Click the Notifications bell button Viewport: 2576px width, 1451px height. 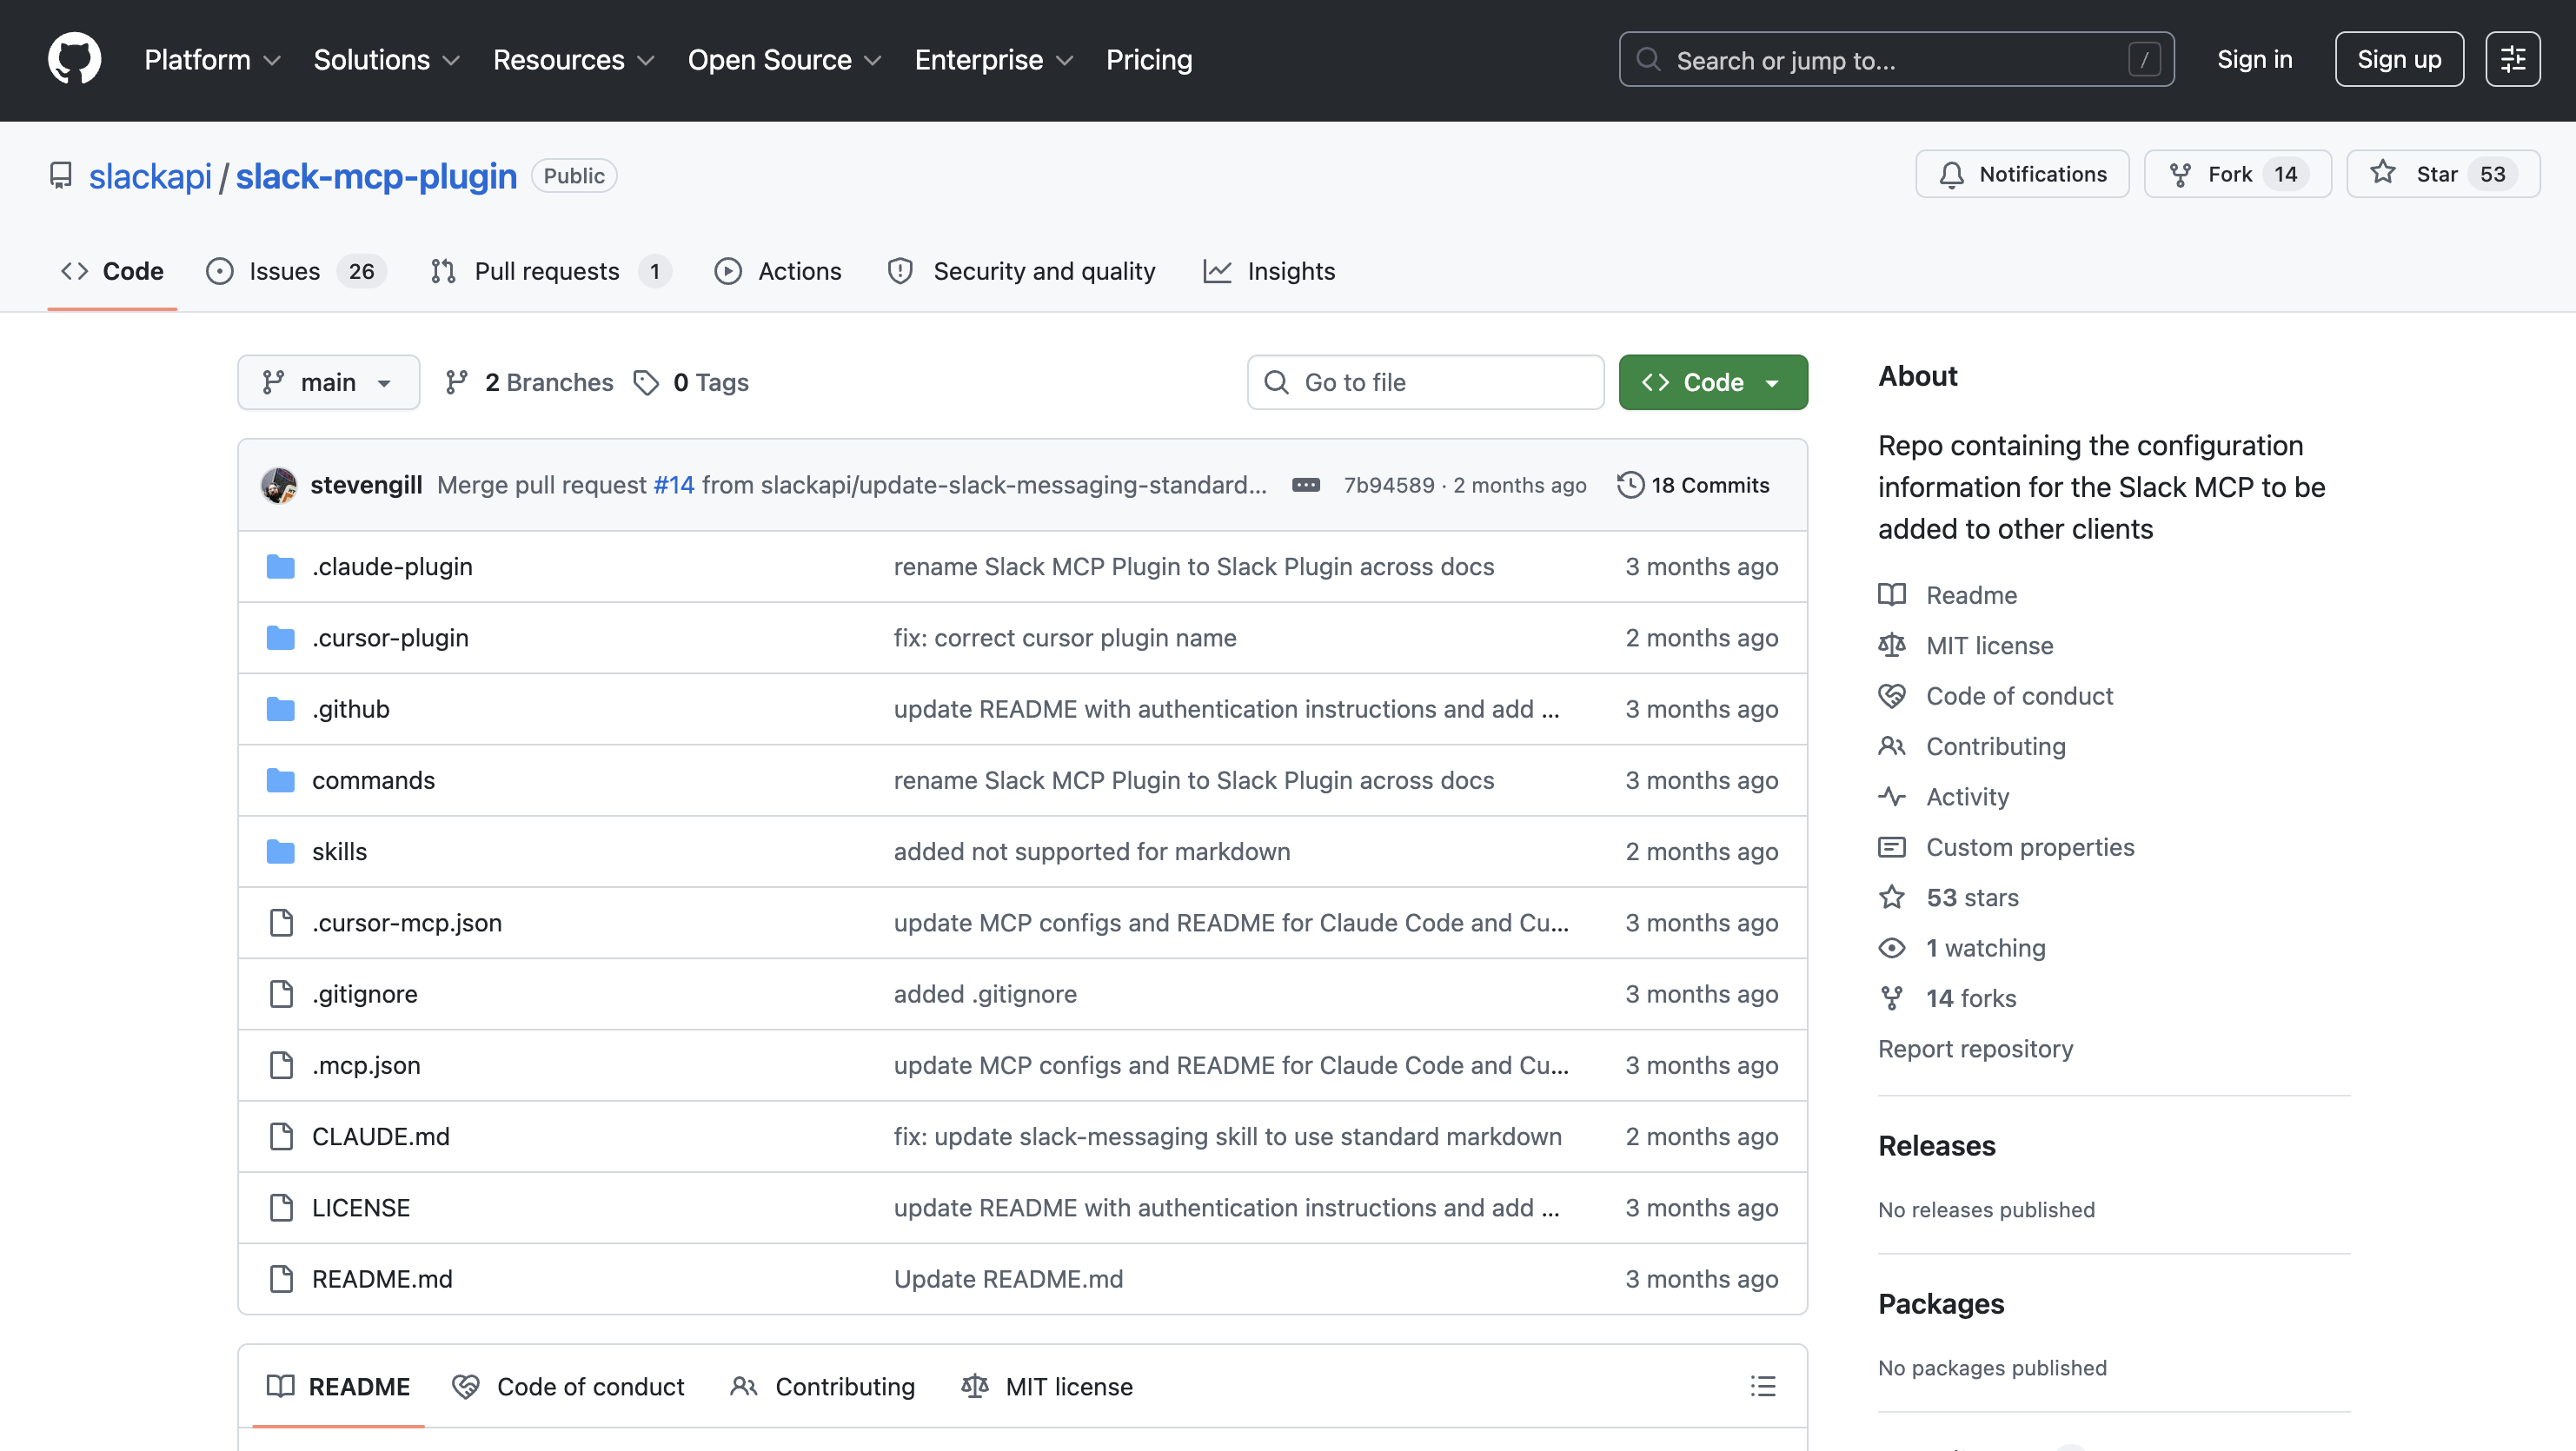[2022, 174]
